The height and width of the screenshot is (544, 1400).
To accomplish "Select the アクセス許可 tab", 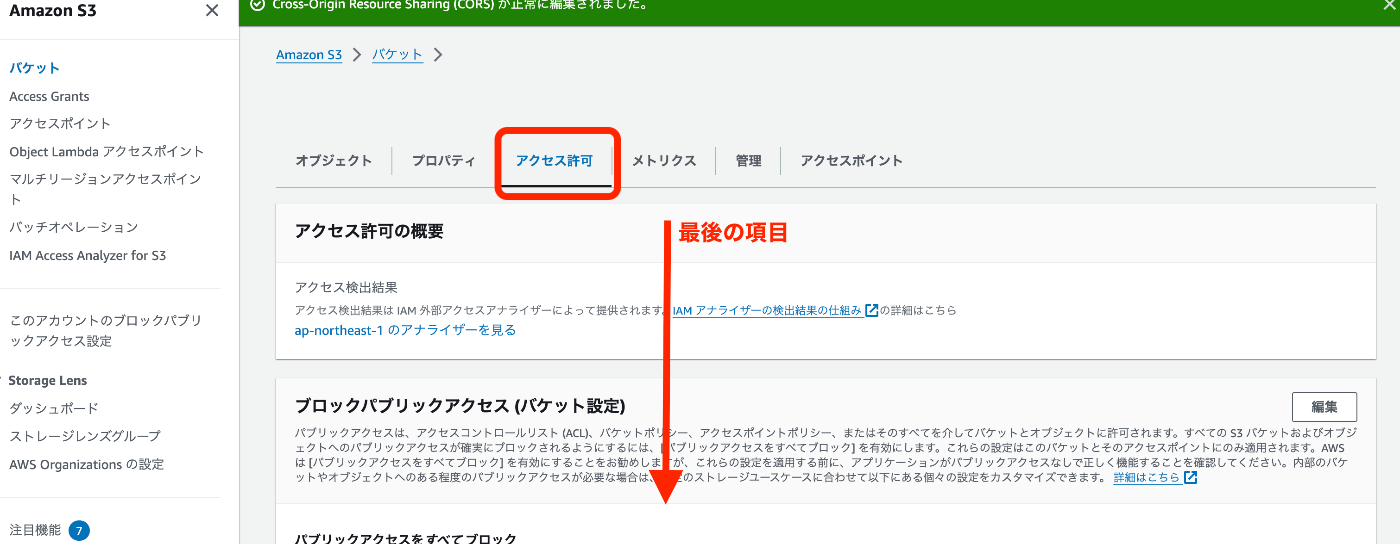I will pos(554,160).
